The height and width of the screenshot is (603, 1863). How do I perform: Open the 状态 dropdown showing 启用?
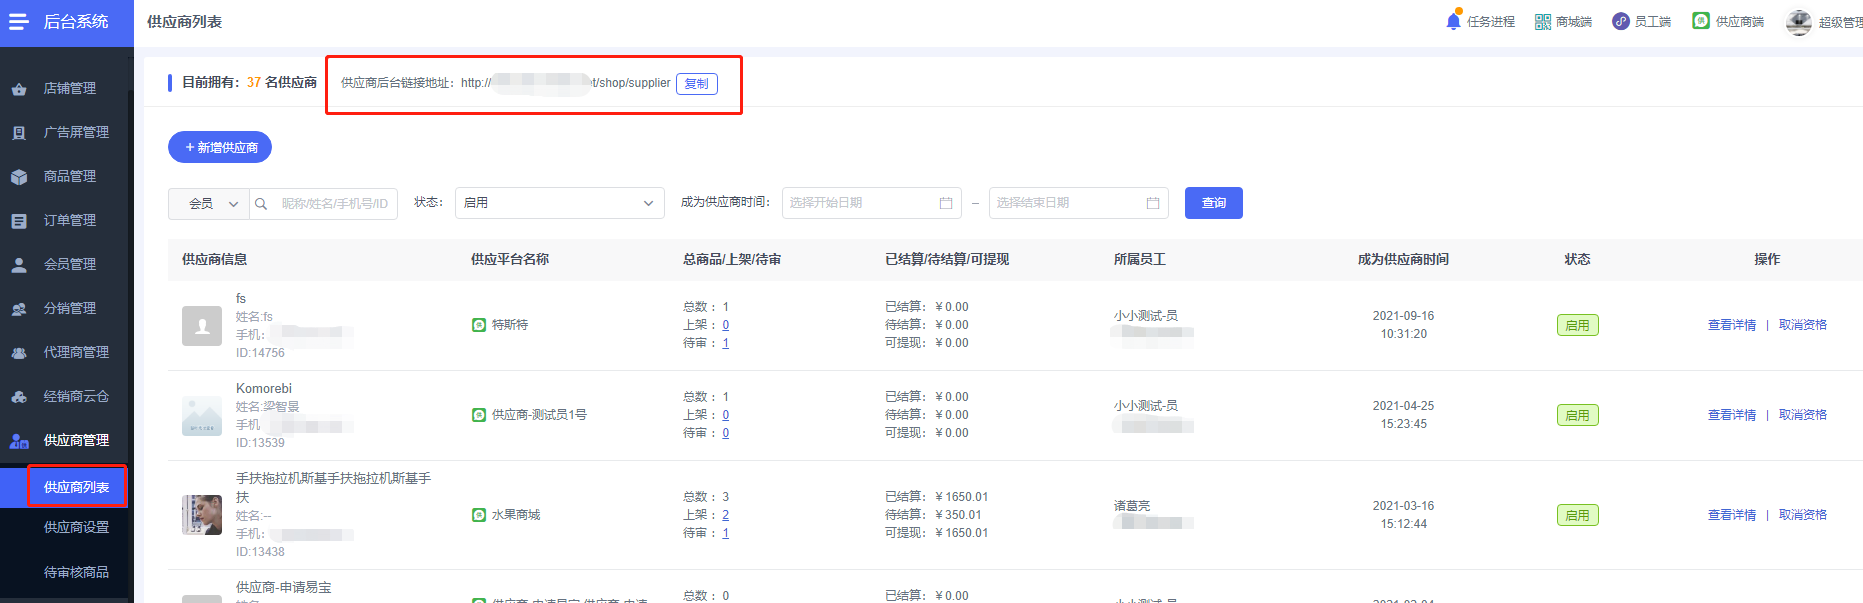pos(560,203)
